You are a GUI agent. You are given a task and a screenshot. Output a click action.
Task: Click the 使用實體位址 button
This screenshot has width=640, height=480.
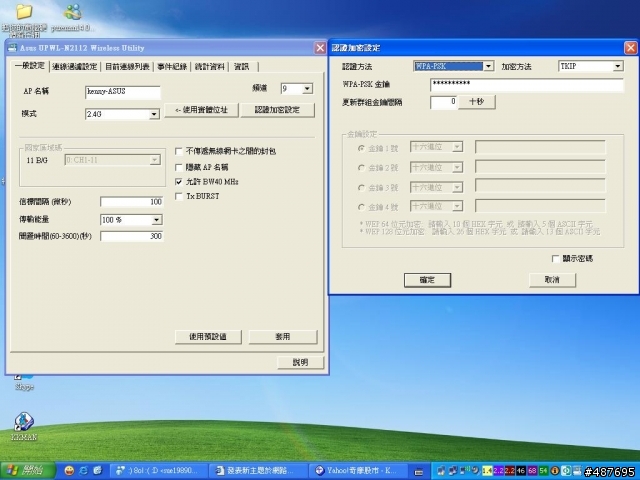201,110
